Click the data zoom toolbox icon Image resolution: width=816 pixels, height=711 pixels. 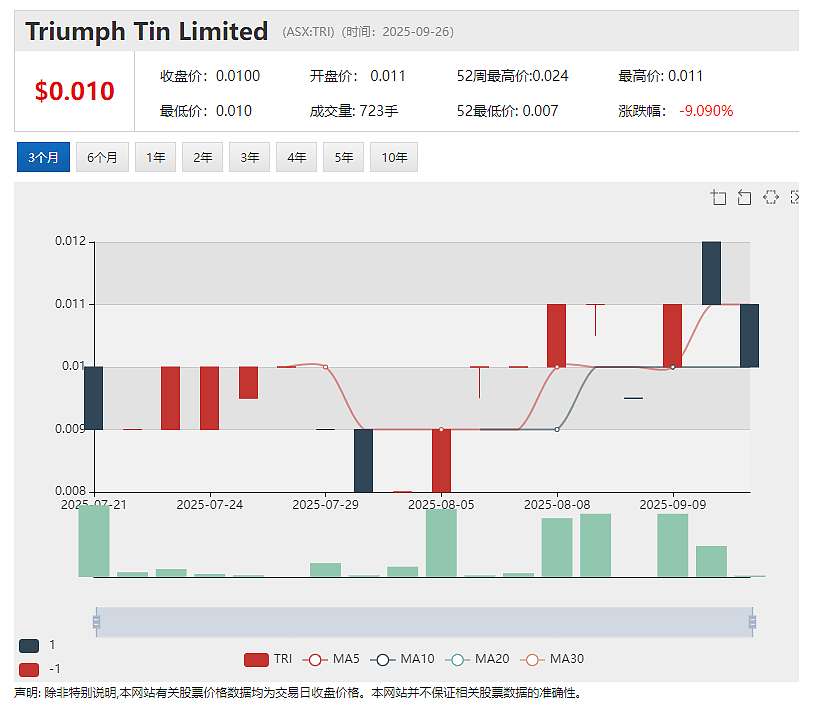tap(719, 197)
